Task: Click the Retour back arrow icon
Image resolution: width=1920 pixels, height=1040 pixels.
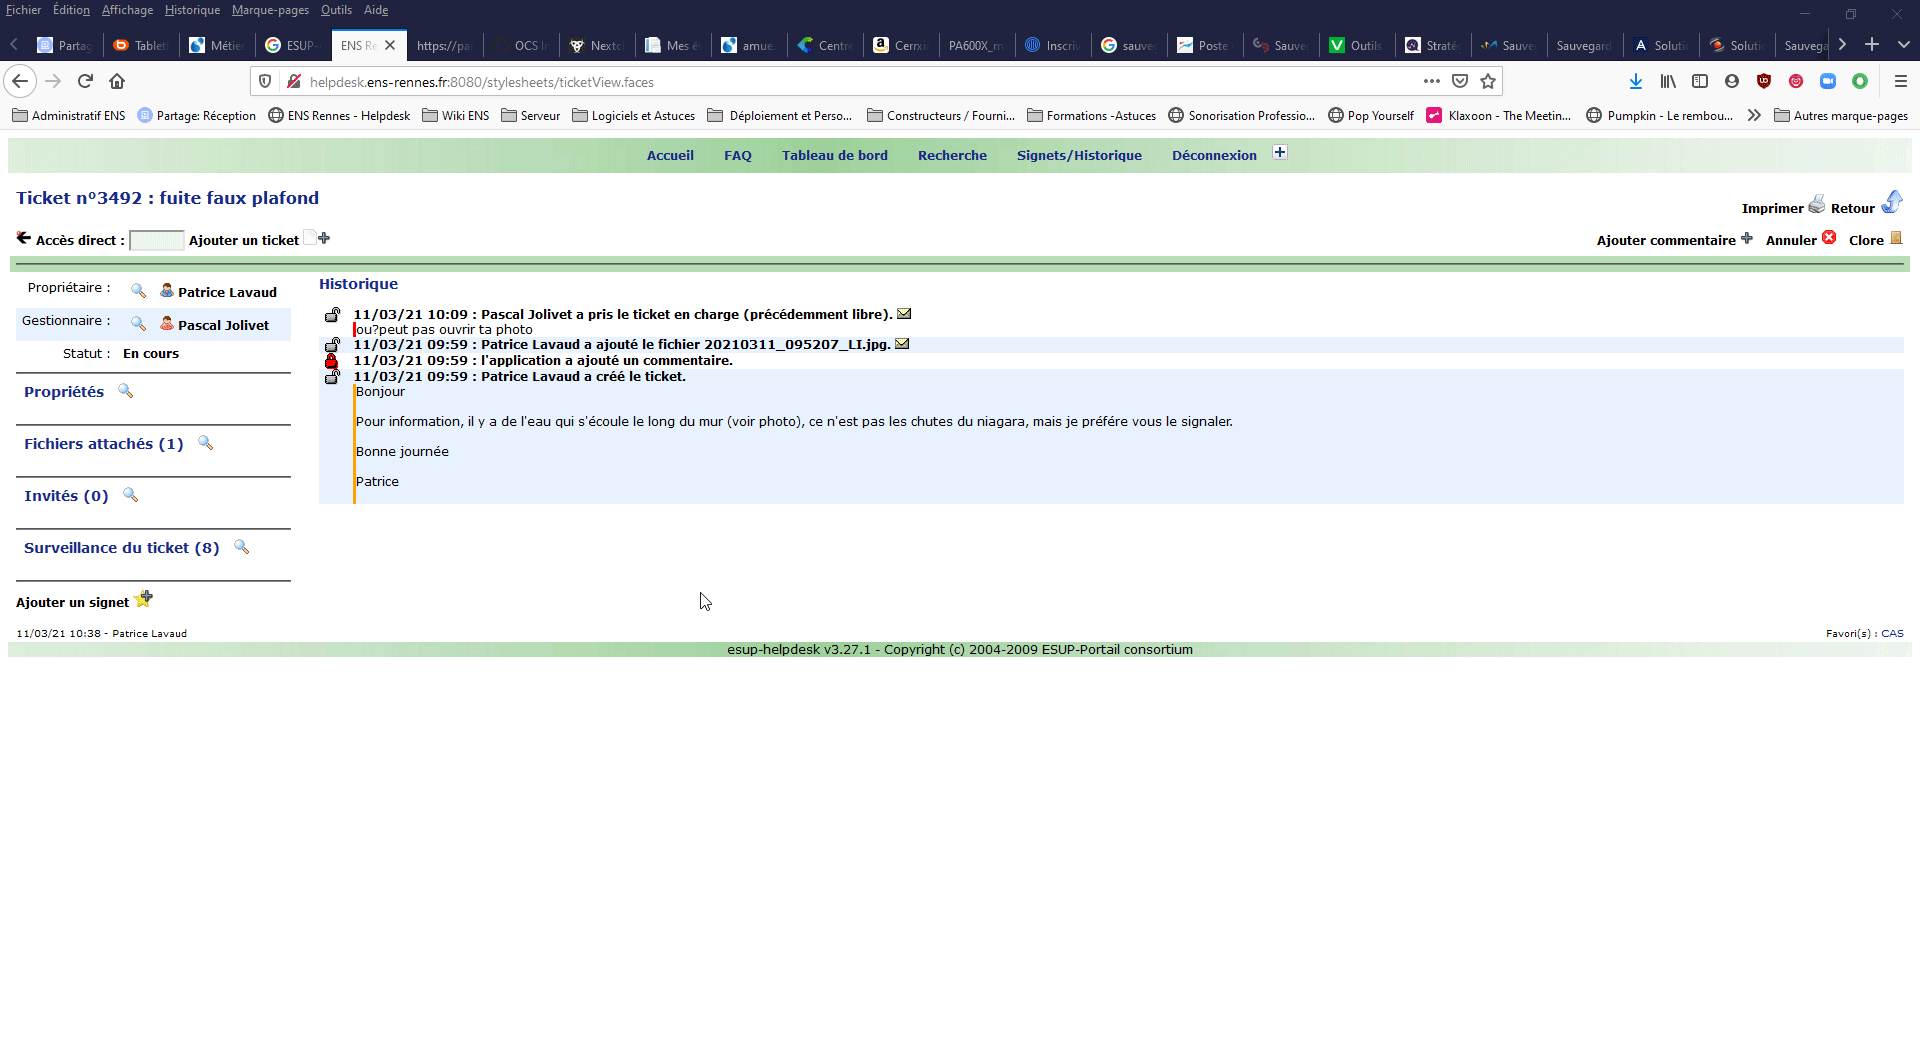Action: (x=1891, y=203)
